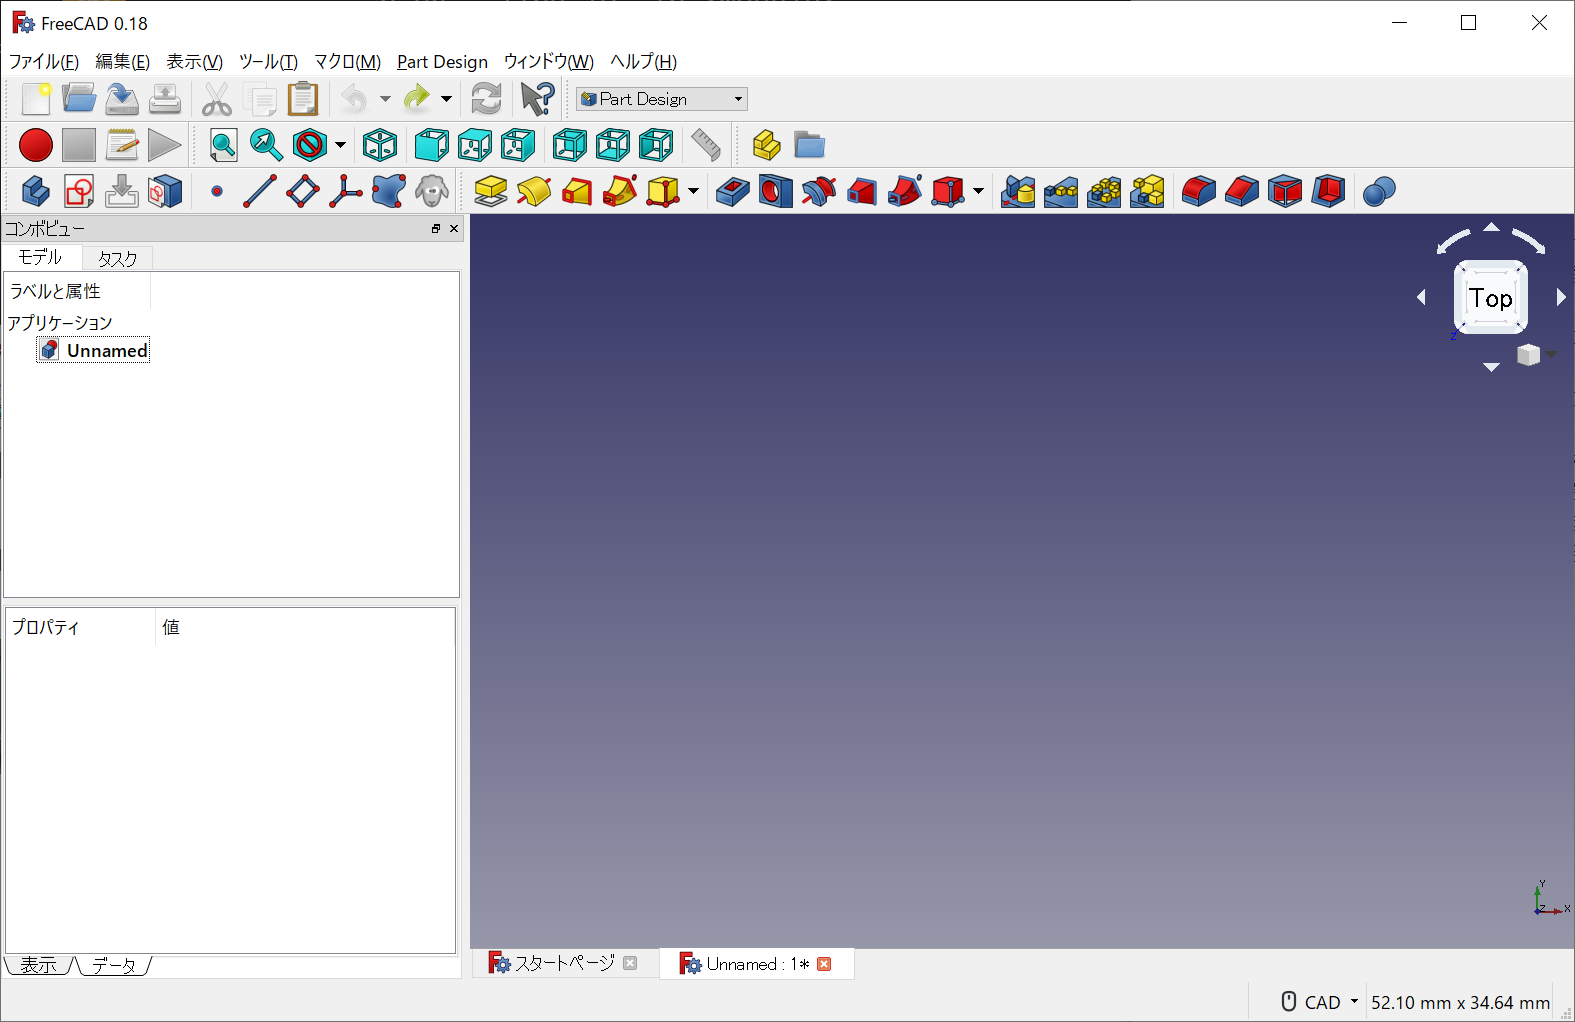
Task: Create a new Body icon
Action: (x=36, y=191)
